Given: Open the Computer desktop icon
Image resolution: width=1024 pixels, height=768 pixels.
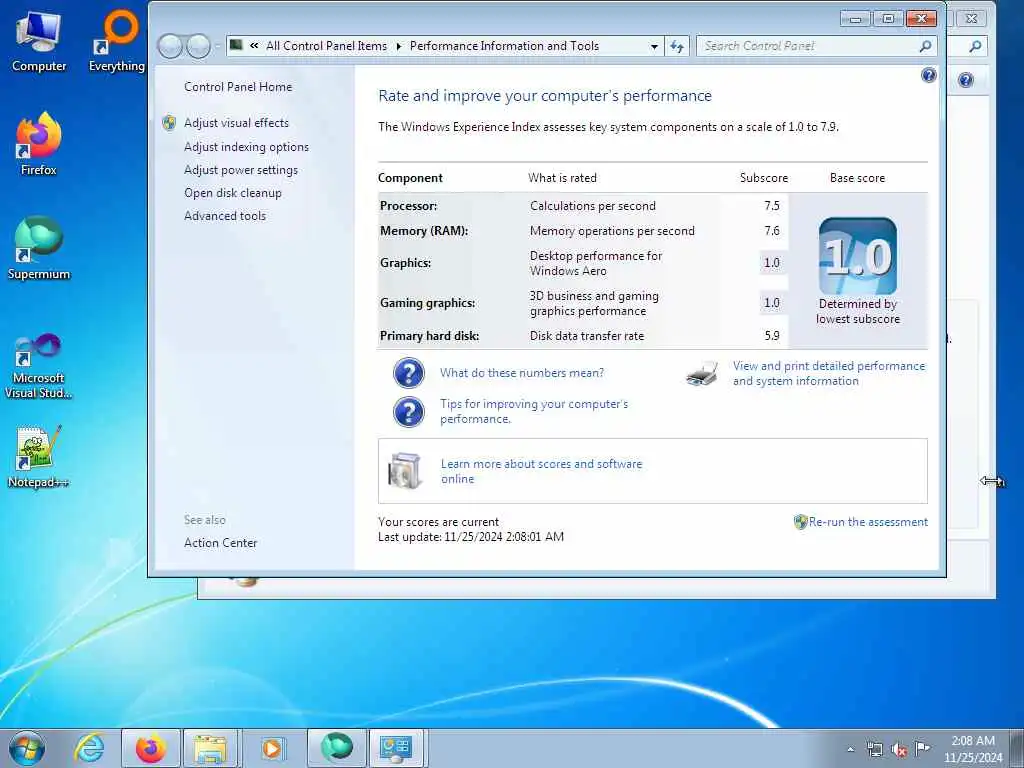Looking at the screenshot, I should pos(39,40).
